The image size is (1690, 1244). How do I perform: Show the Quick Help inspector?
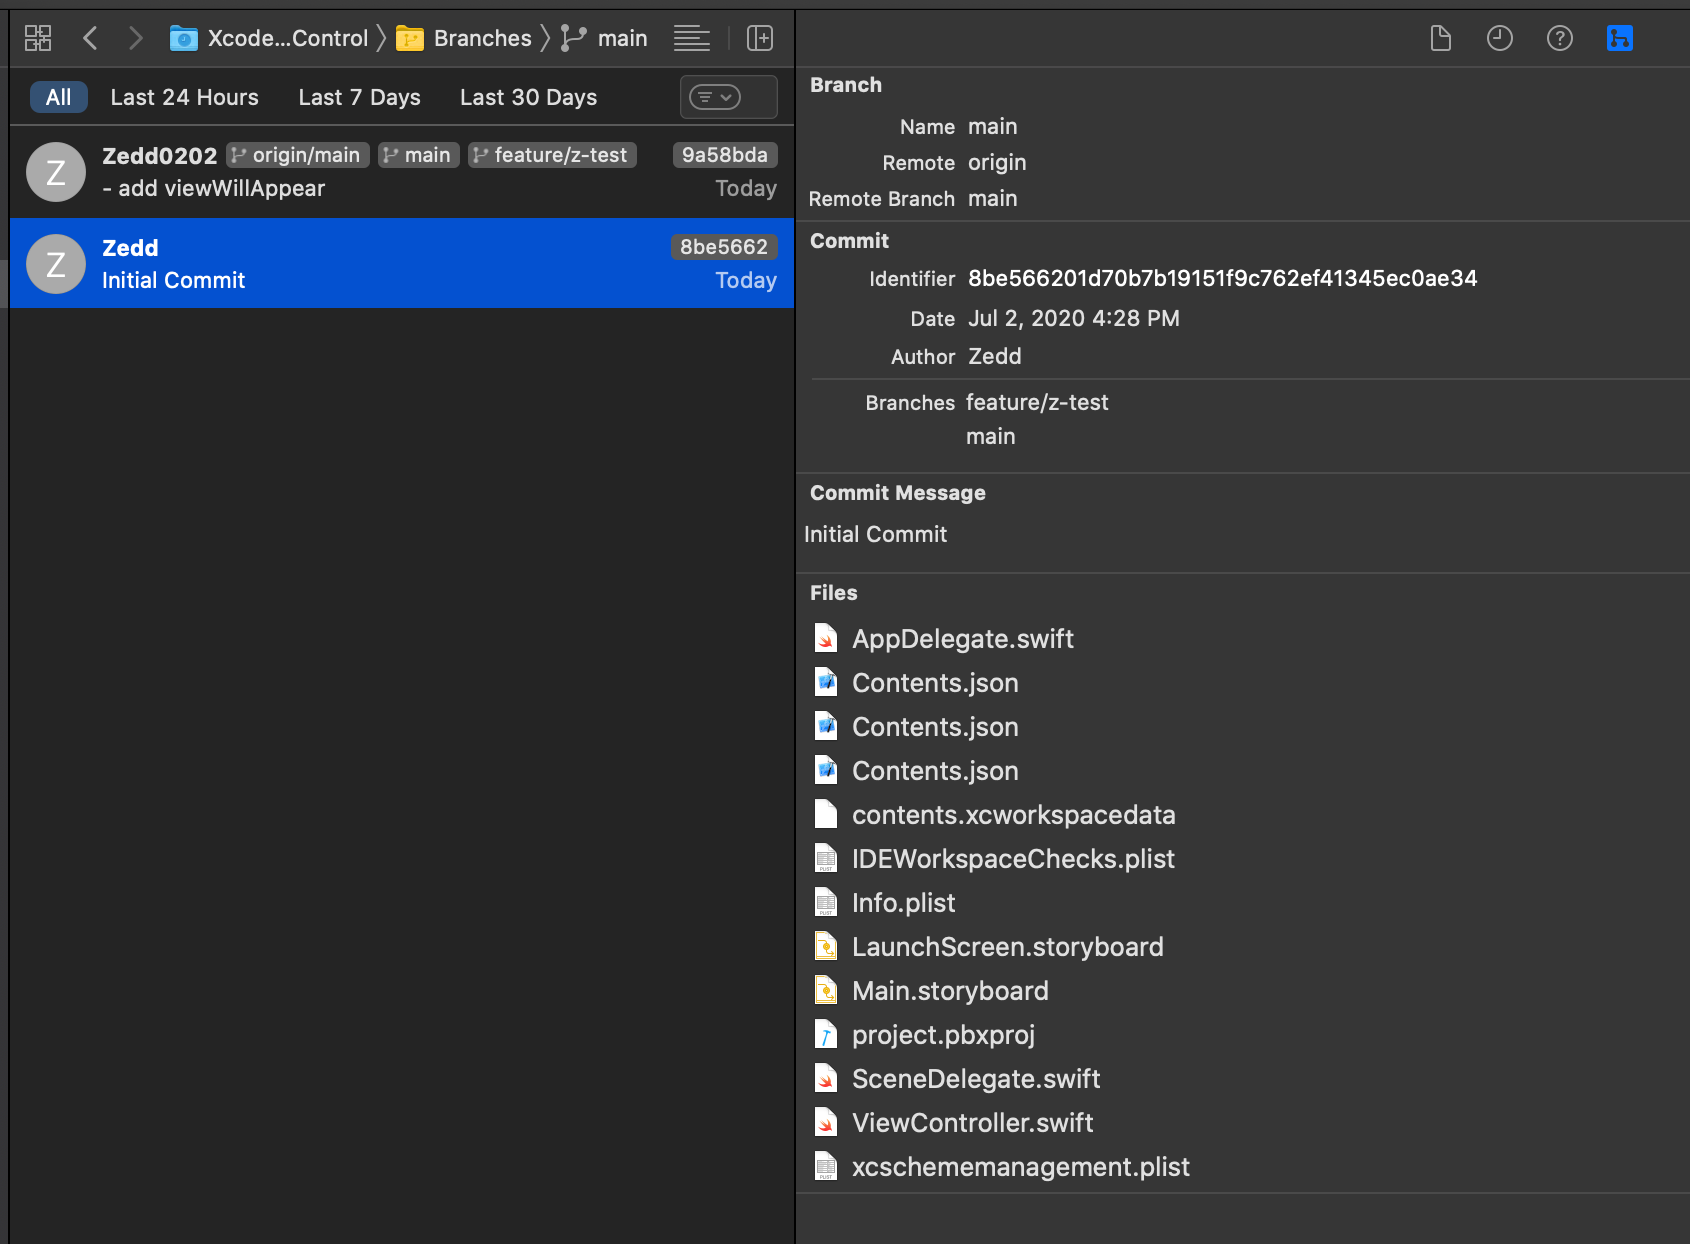coord(1560,38)
